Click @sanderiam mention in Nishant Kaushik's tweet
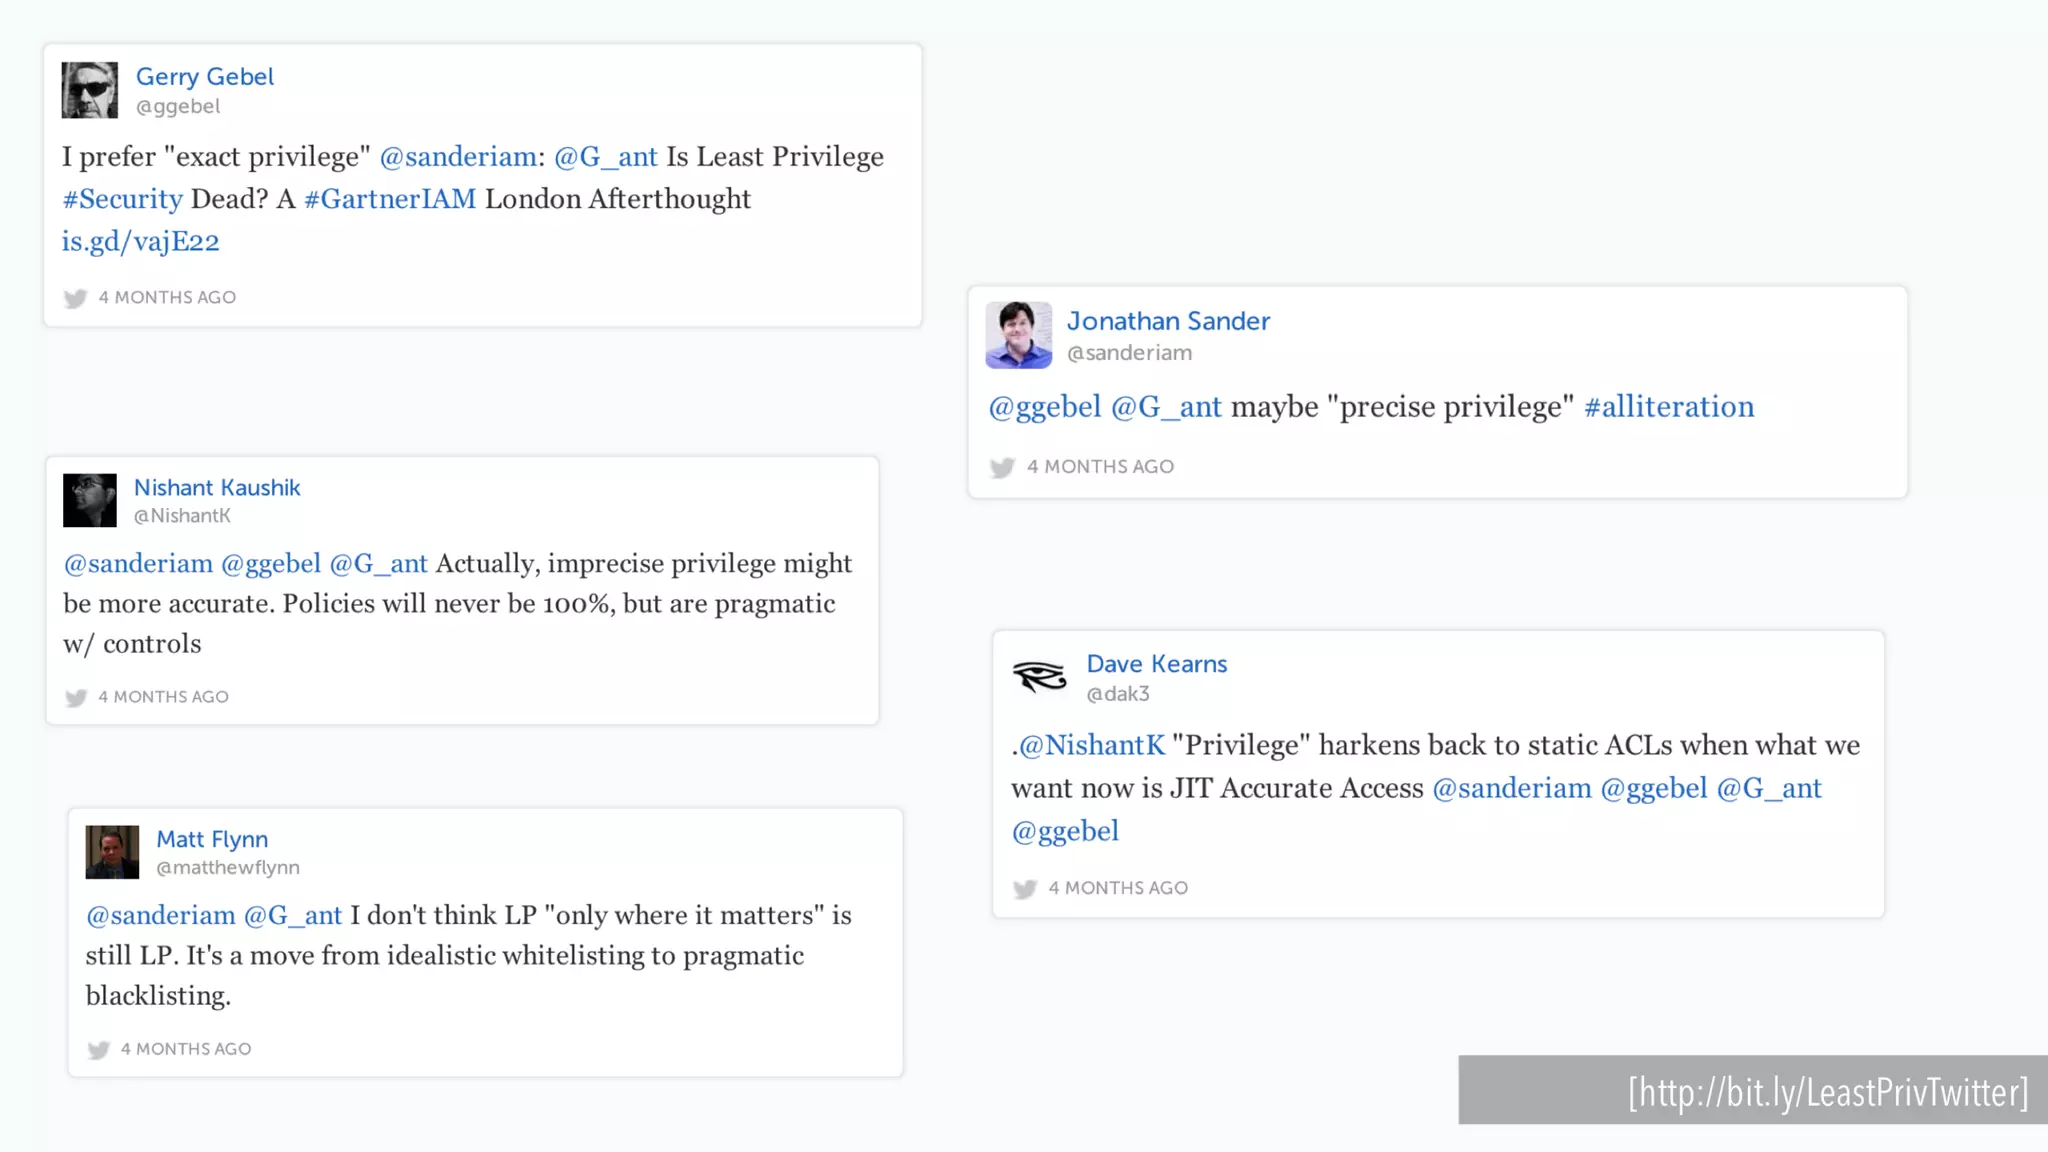 [x=138, y=564]
